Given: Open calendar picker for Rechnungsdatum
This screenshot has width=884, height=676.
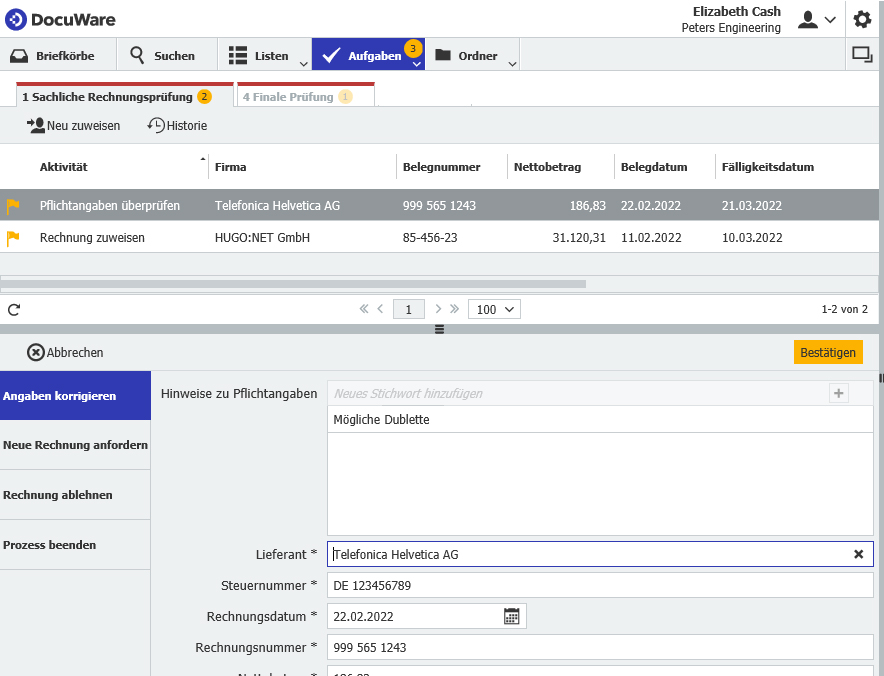Looking at the screenshot, I should (x=511, y=617).
